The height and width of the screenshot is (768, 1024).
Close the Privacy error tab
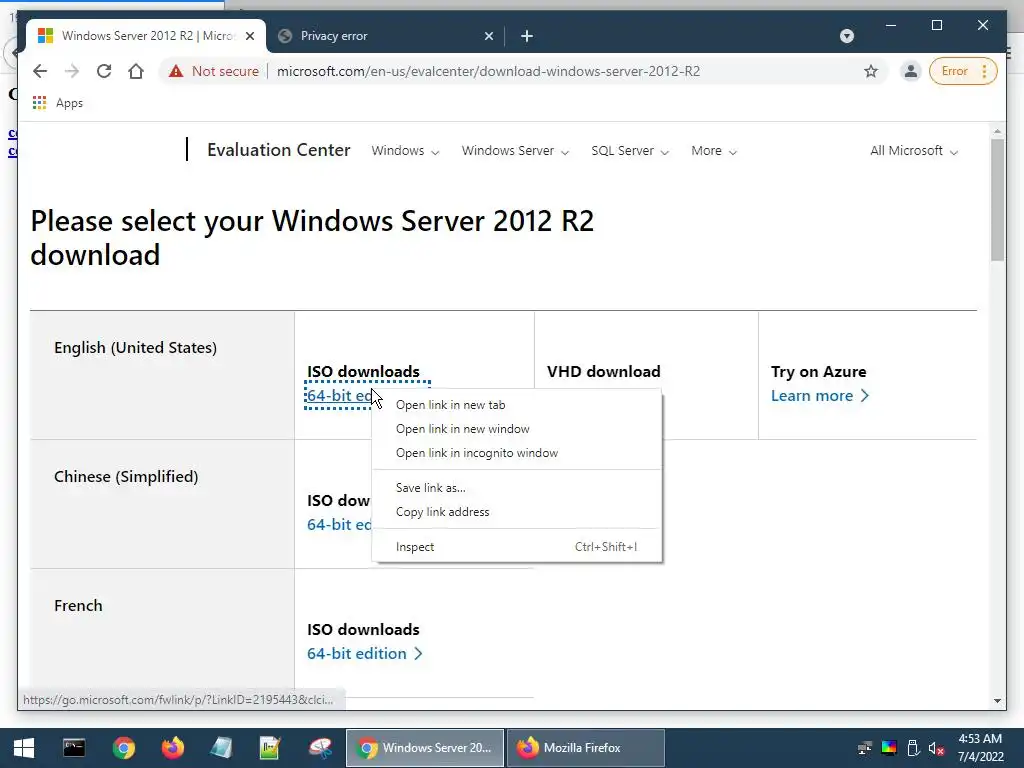[488, 36]
